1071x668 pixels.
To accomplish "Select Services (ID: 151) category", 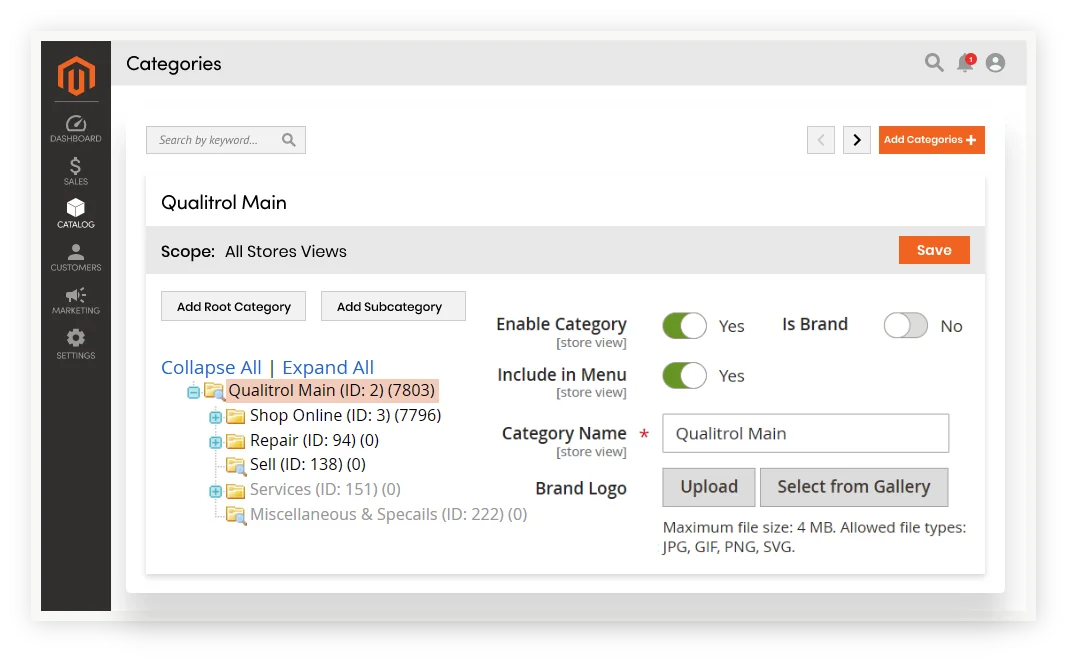I will click(325, 490).
